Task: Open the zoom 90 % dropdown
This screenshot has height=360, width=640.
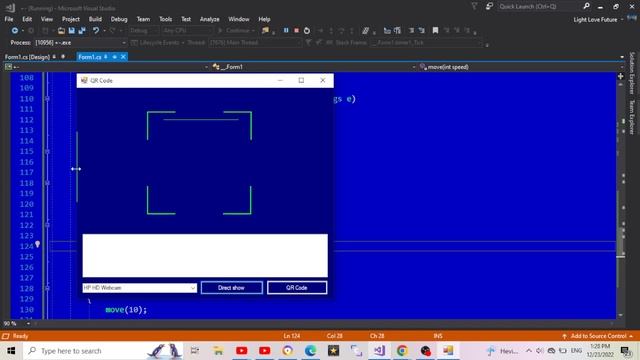Action: (x=28, y=323)
